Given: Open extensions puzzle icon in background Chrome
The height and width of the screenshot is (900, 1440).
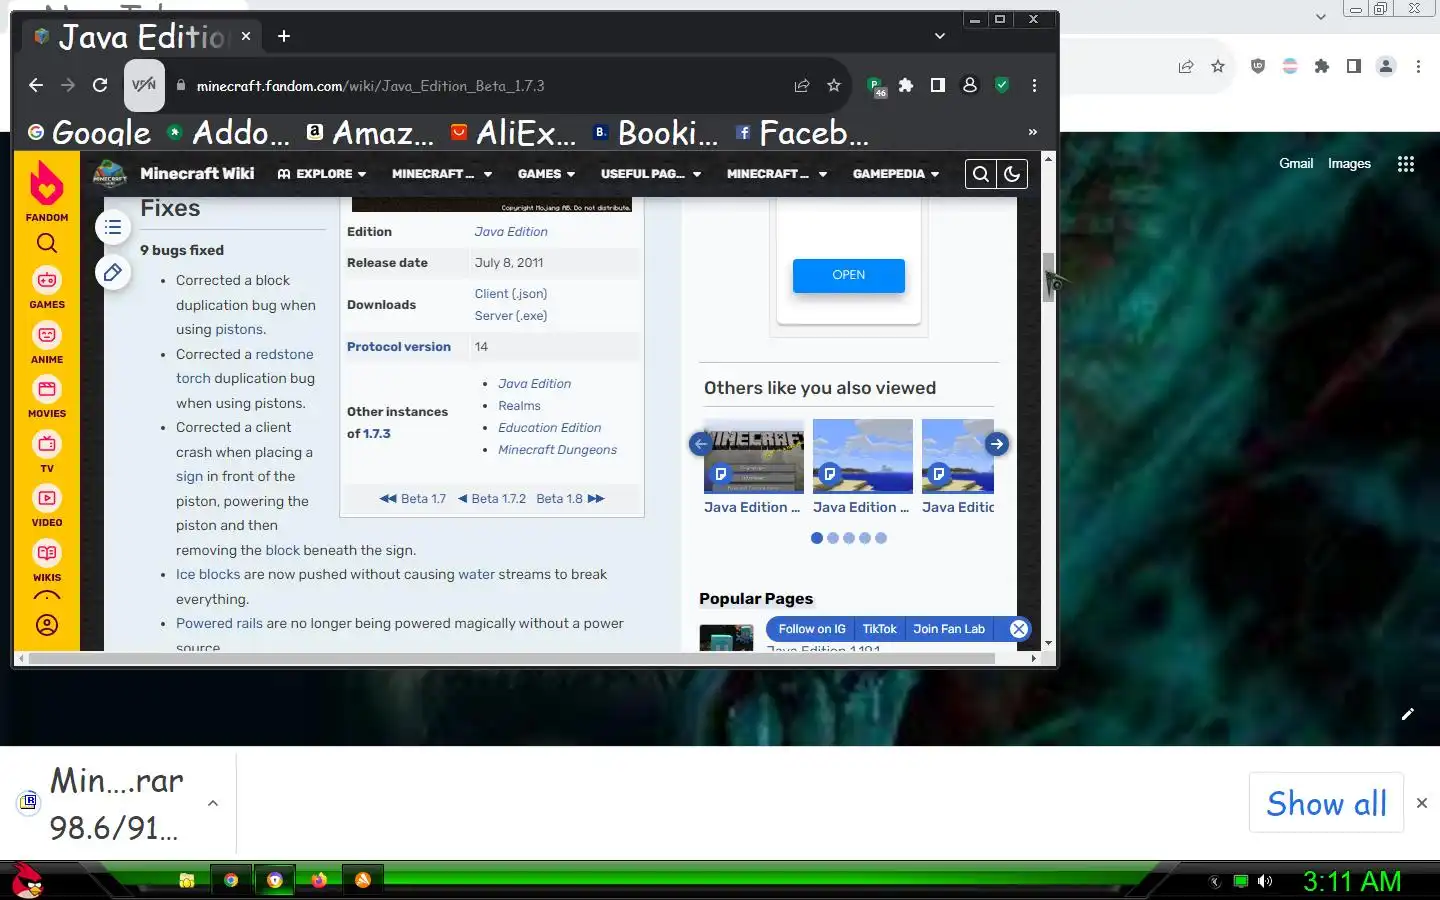Looking at the screenshot, I should click(x=1322, y=66).
